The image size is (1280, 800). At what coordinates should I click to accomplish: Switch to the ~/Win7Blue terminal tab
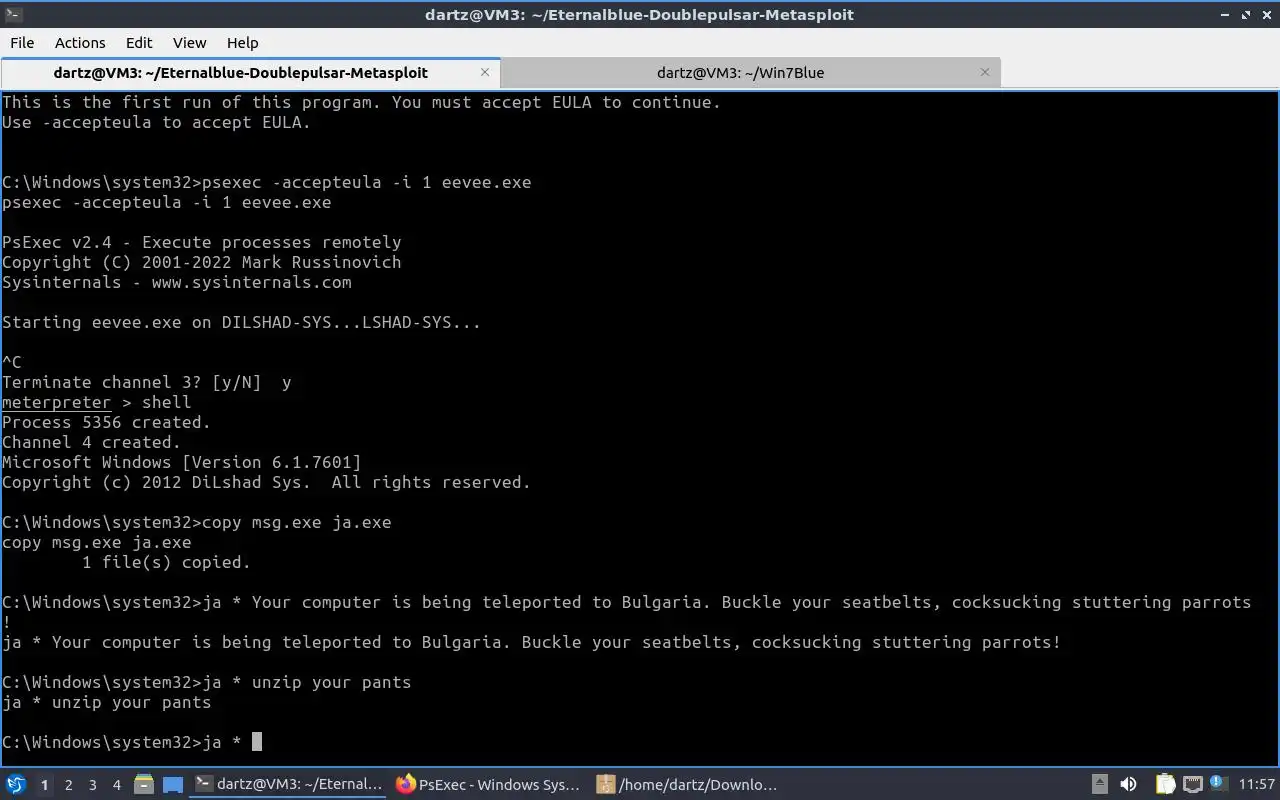click(x=740, y=72)
